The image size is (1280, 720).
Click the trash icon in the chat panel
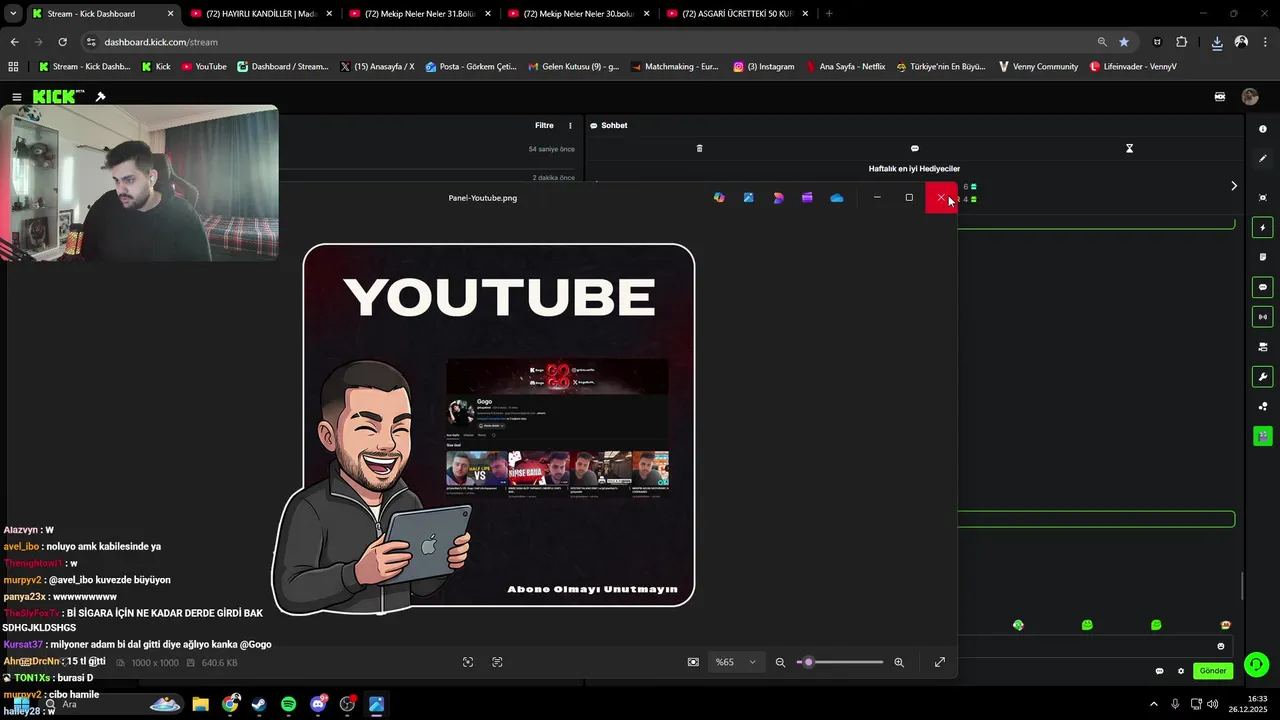pyautogui.click(x=699, y=148)
